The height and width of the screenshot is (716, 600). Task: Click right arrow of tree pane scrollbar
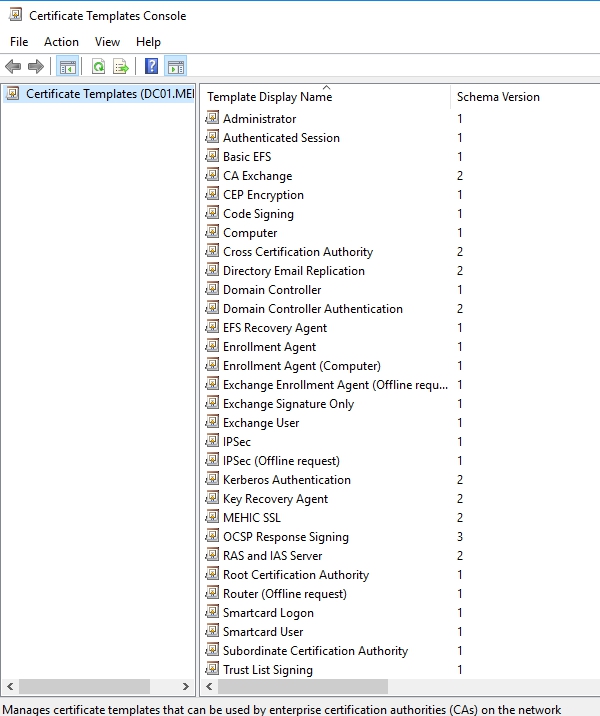(x=185, y=686)
